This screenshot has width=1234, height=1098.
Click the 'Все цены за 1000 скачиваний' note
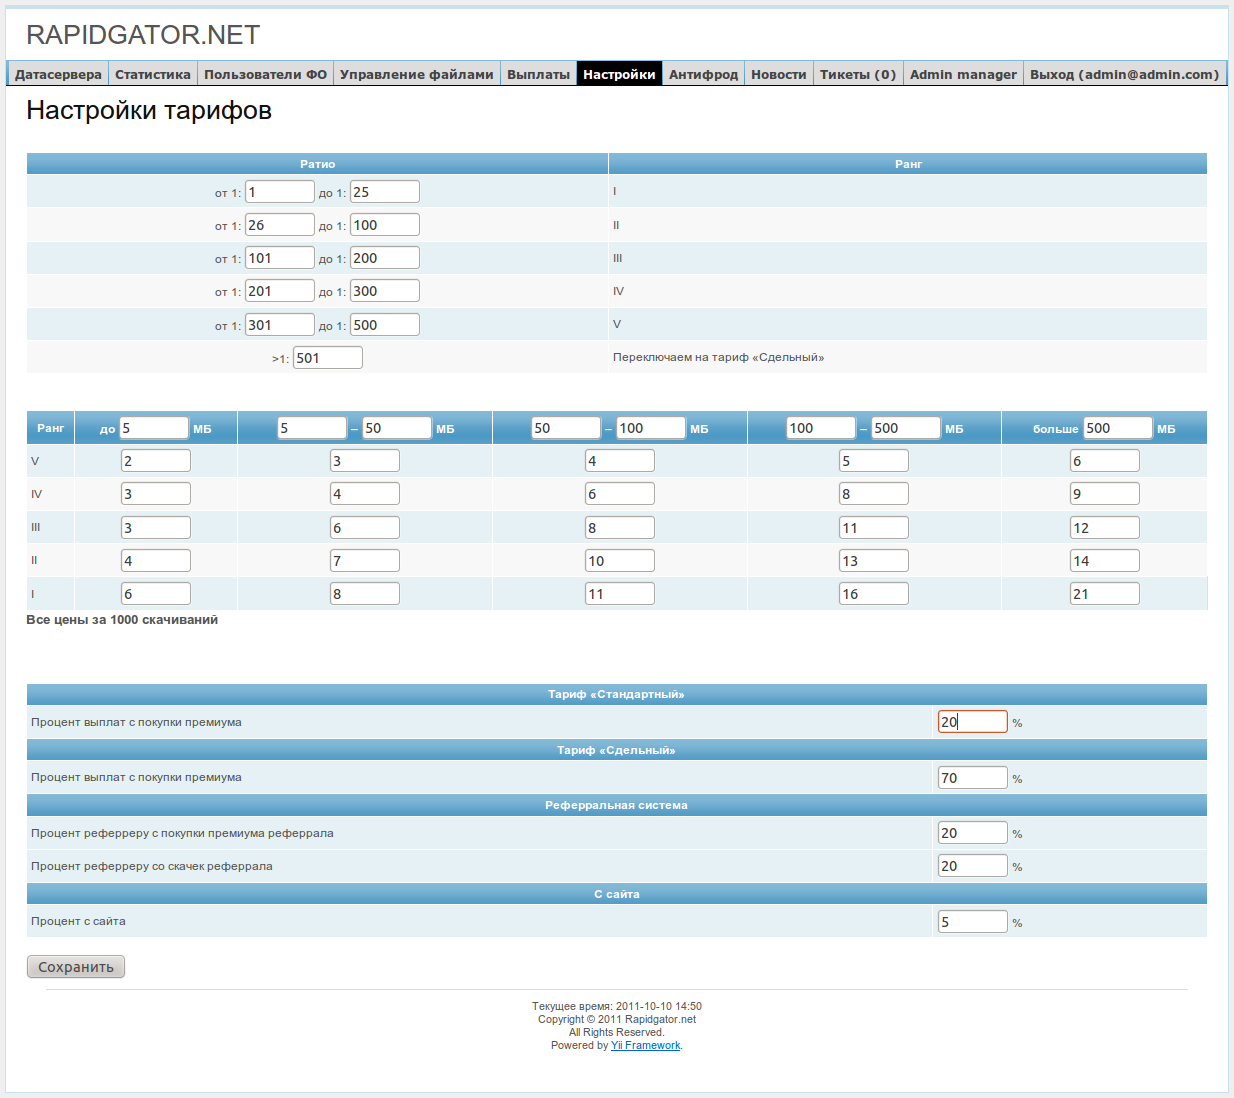coord(122,620)
